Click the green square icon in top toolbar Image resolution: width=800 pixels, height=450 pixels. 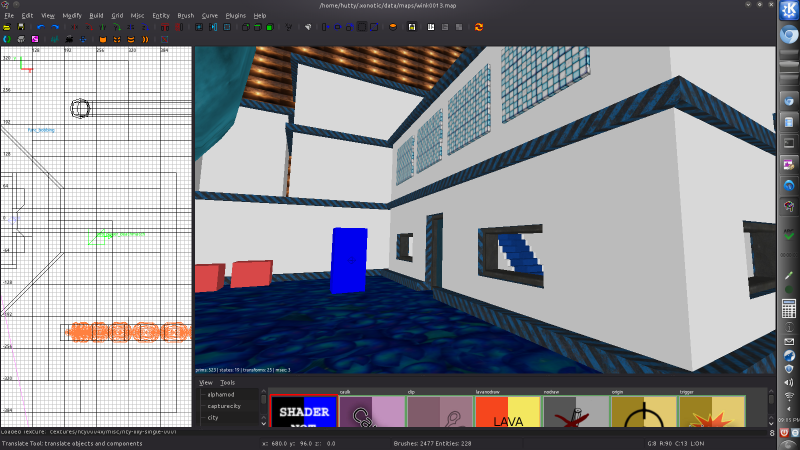270,27
